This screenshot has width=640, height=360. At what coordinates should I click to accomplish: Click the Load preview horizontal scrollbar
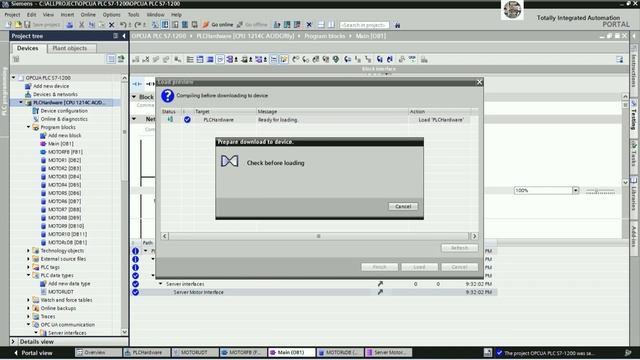(319, 236)
